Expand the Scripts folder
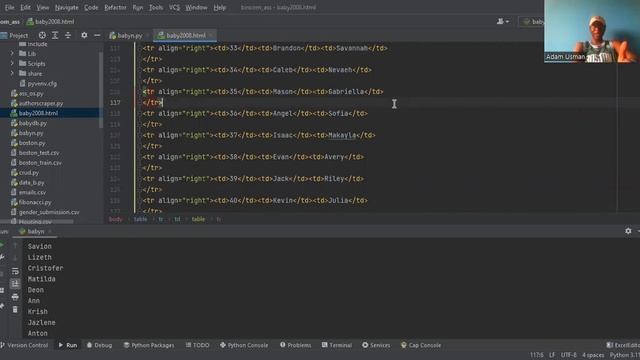Viewport: 640px width, 360px height. [12, 63]
